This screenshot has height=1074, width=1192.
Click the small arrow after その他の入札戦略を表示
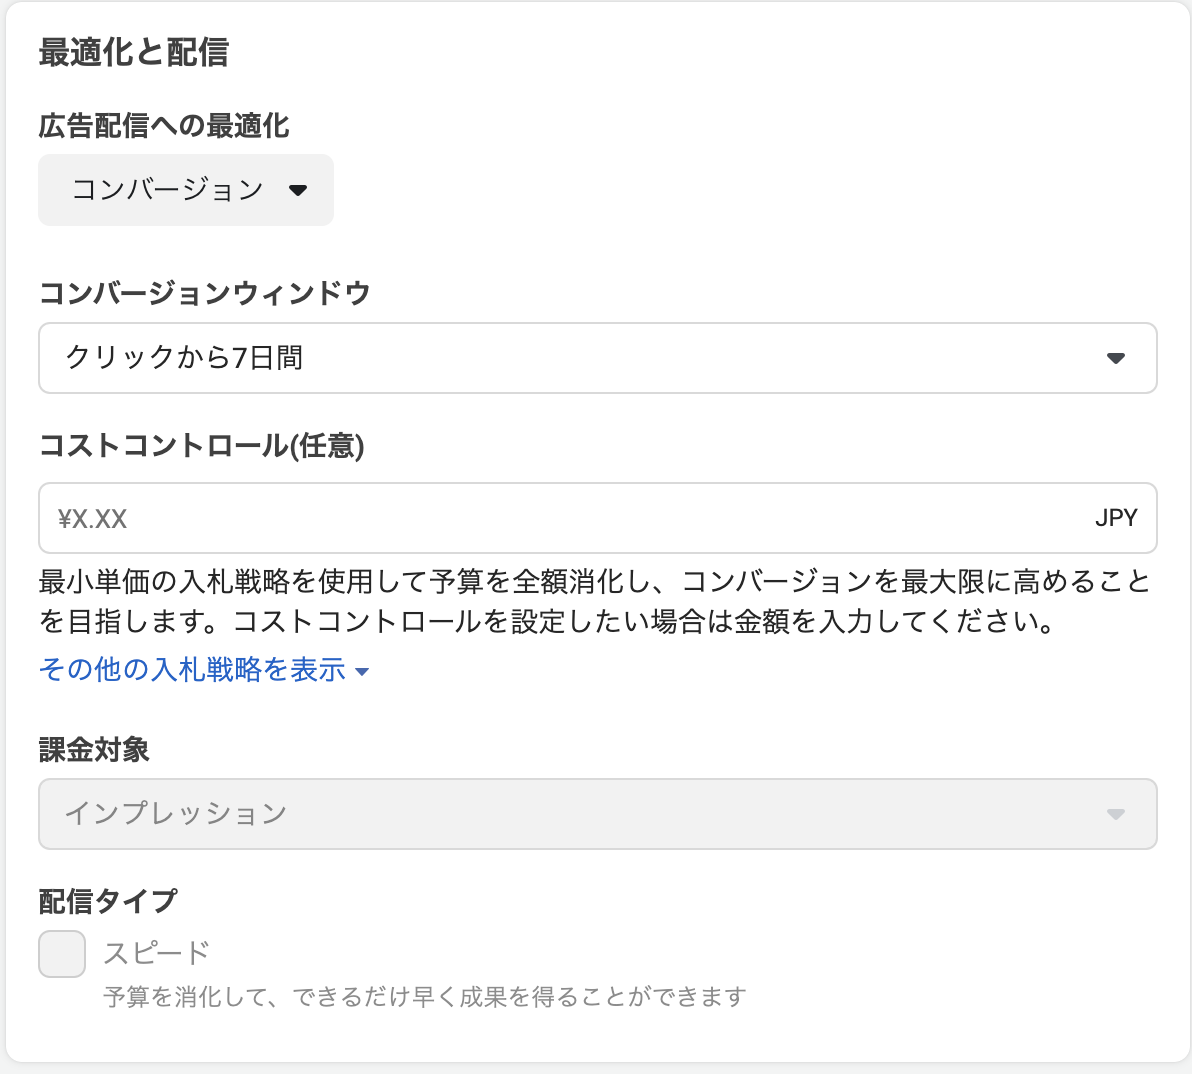pyautogui.click(x=362, y=671)
